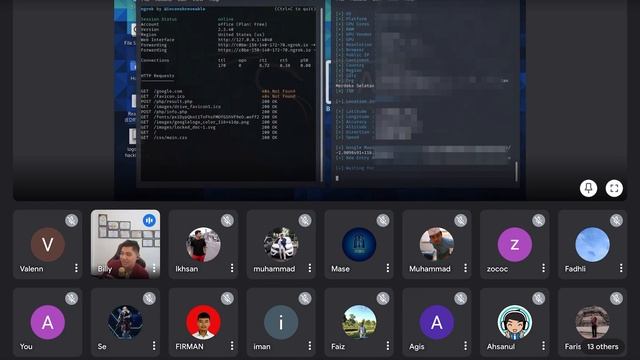Click the name label Valenn

point(31,269)
